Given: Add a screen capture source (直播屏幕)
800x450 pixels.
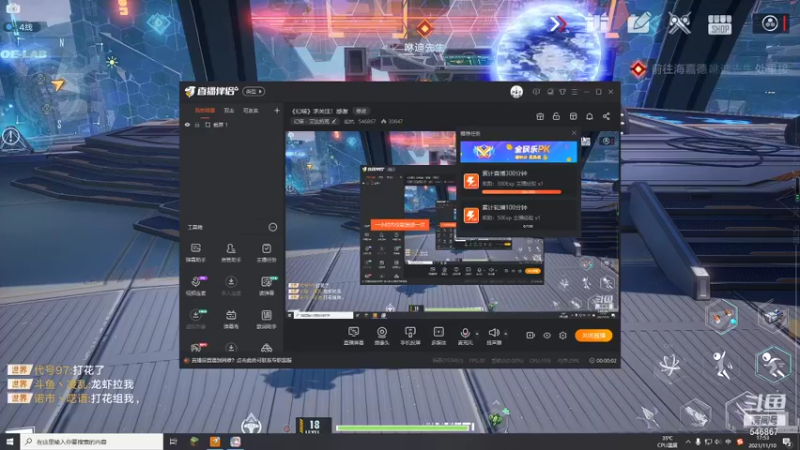Looking at the screenshot, I should point(354,336).
